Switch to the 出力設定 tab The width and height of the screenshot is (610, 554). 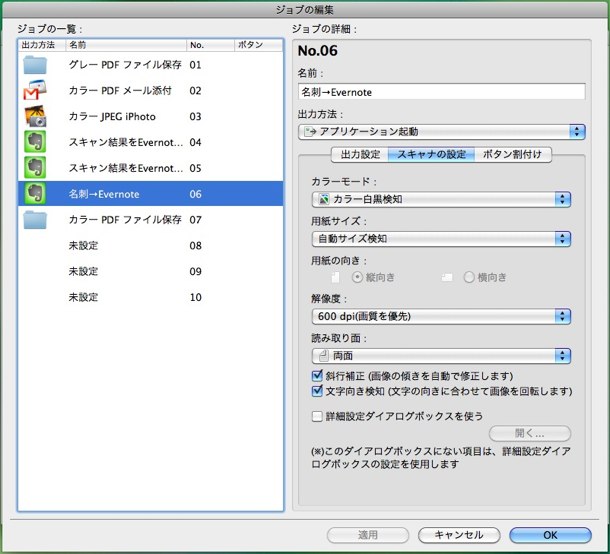pyautogui.click(x=360, y=154)
